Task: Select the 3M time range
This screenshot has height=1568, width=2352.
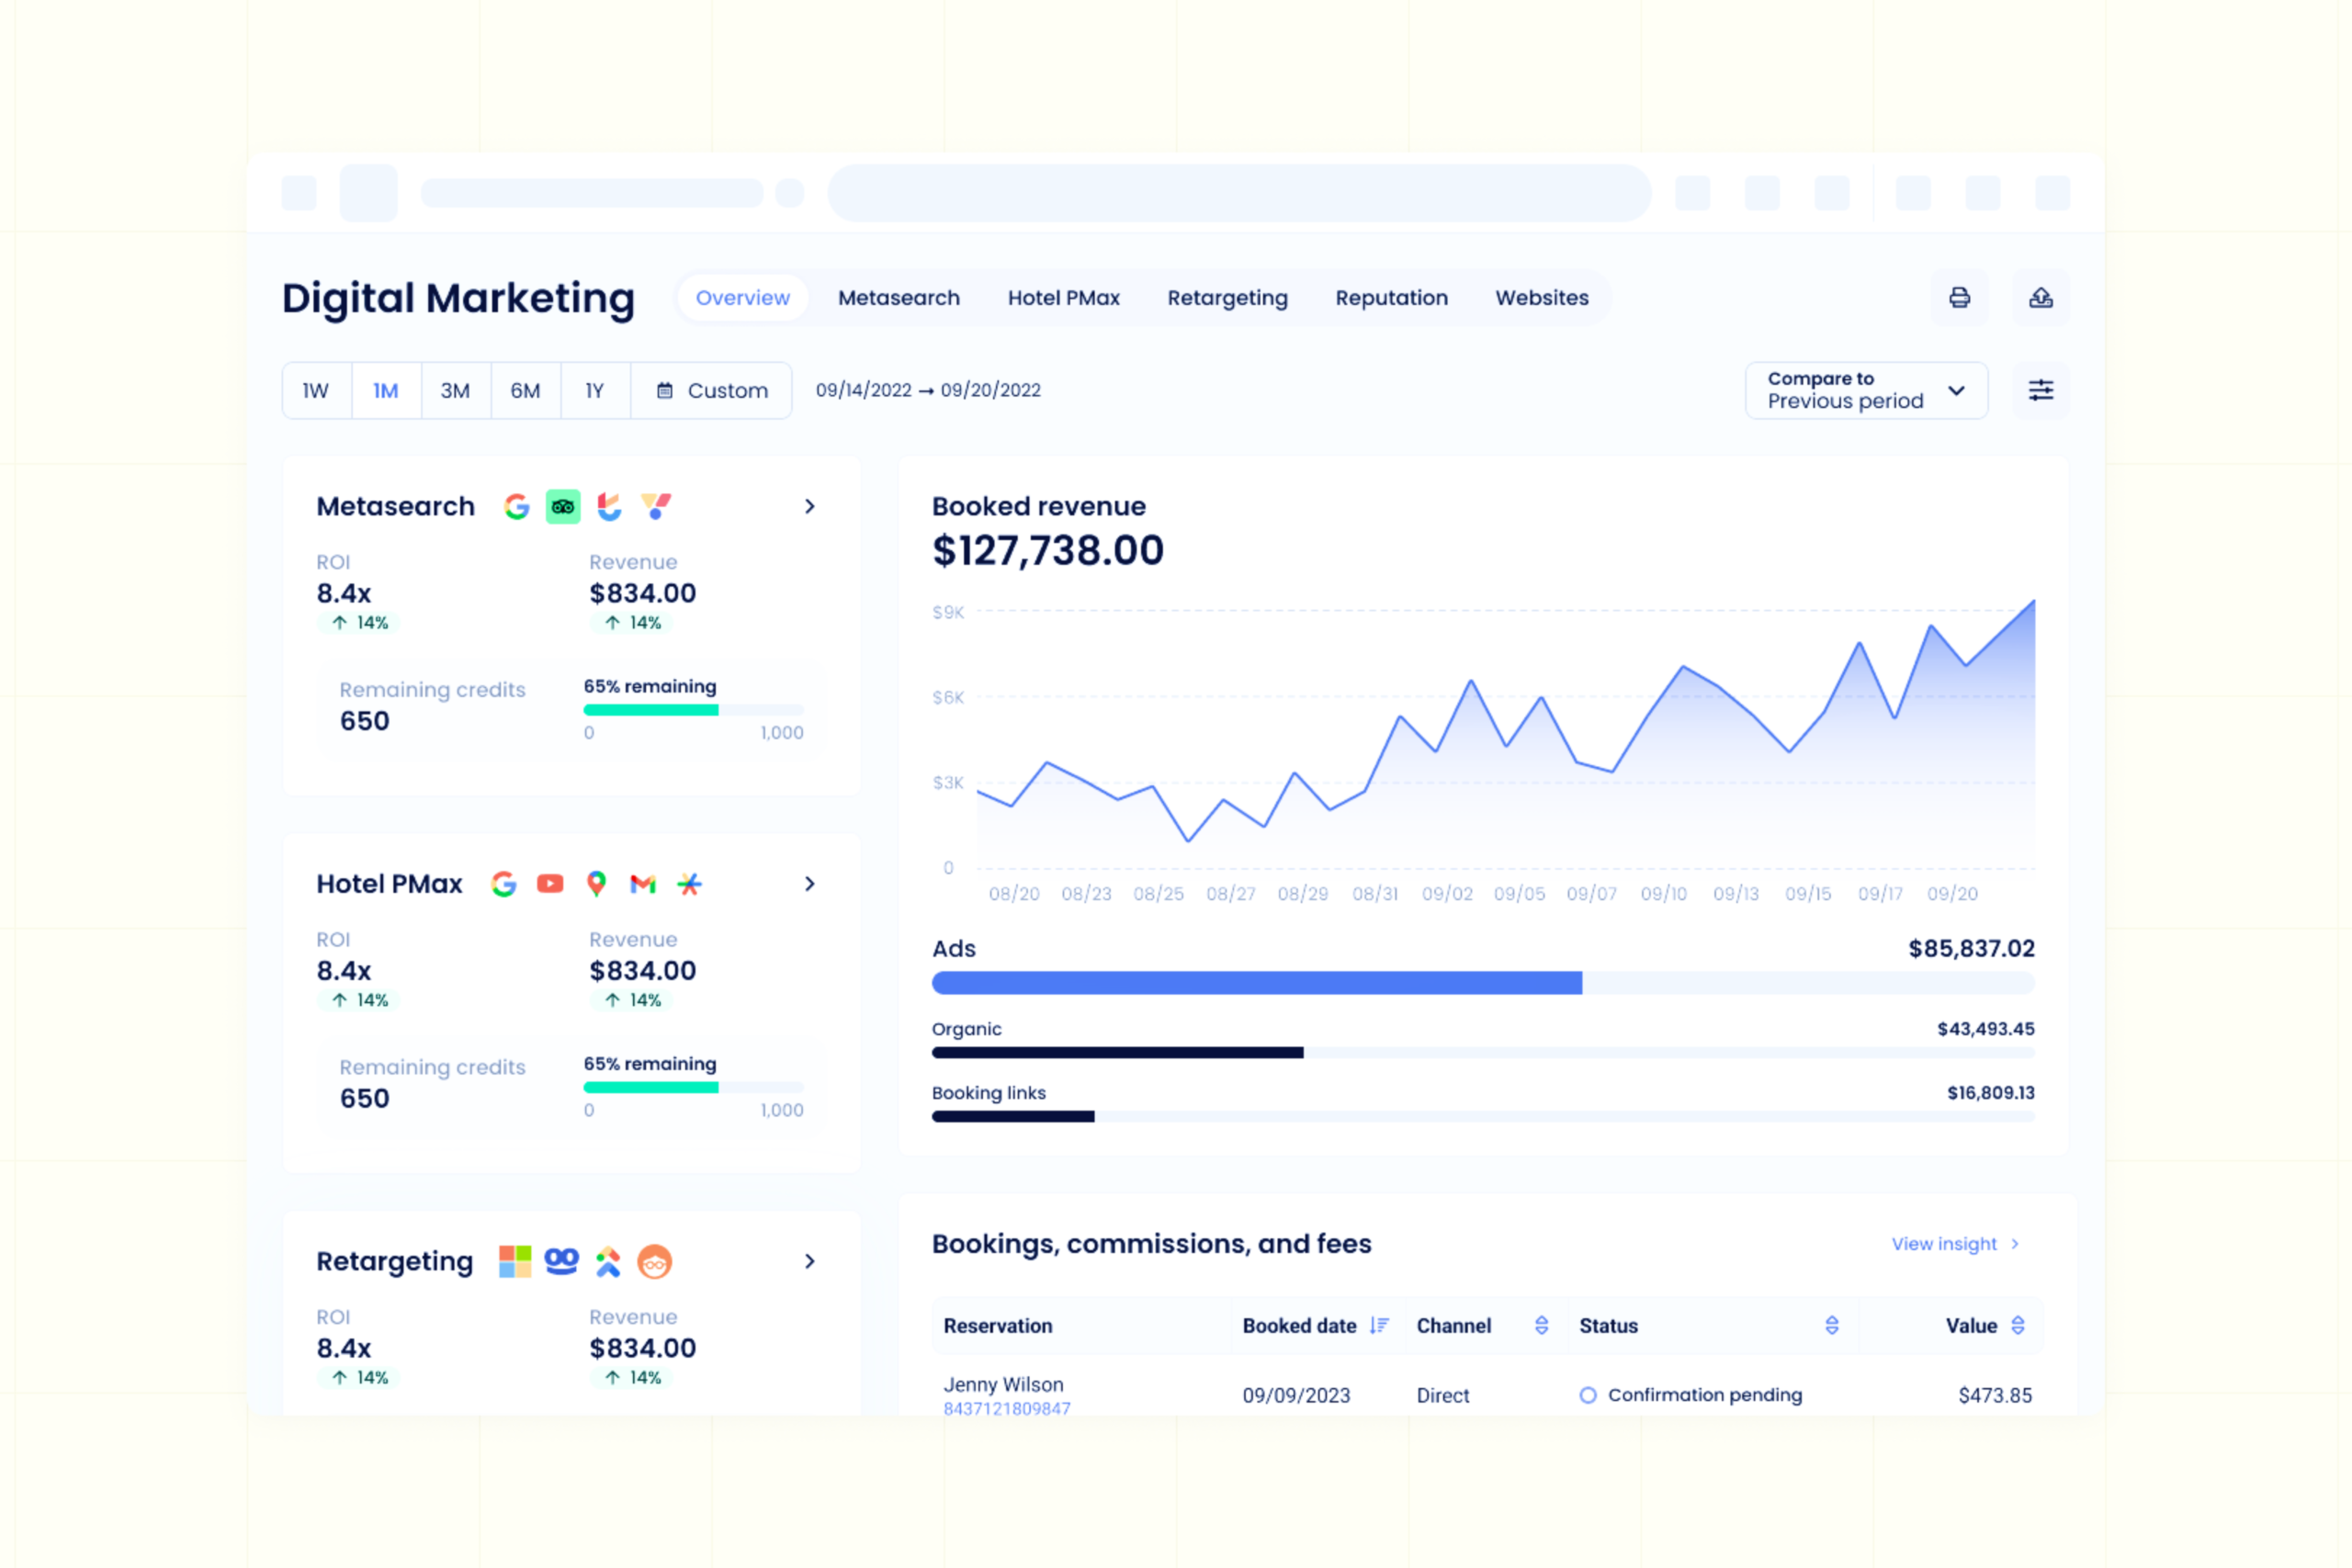Action: [x=456, y=391]
